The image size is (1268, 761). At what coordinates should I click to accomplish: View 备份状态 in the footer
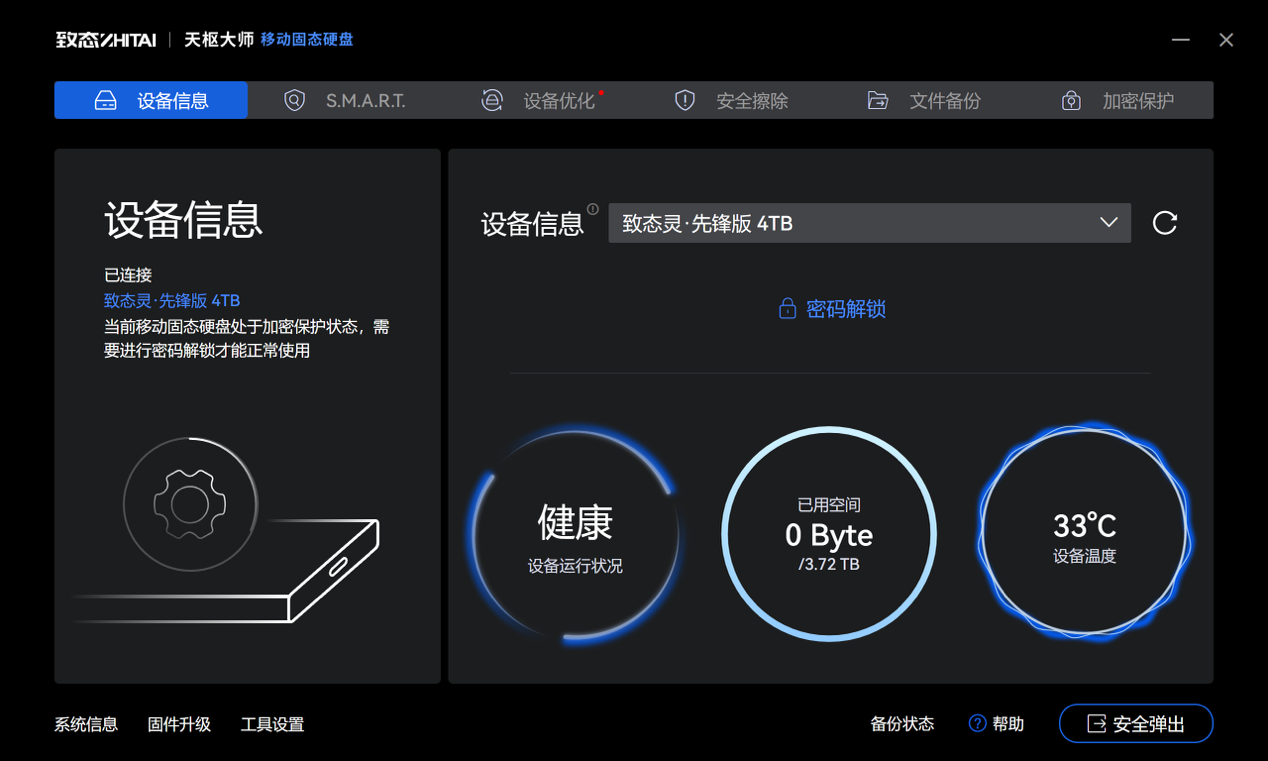(x=902, y=724)
